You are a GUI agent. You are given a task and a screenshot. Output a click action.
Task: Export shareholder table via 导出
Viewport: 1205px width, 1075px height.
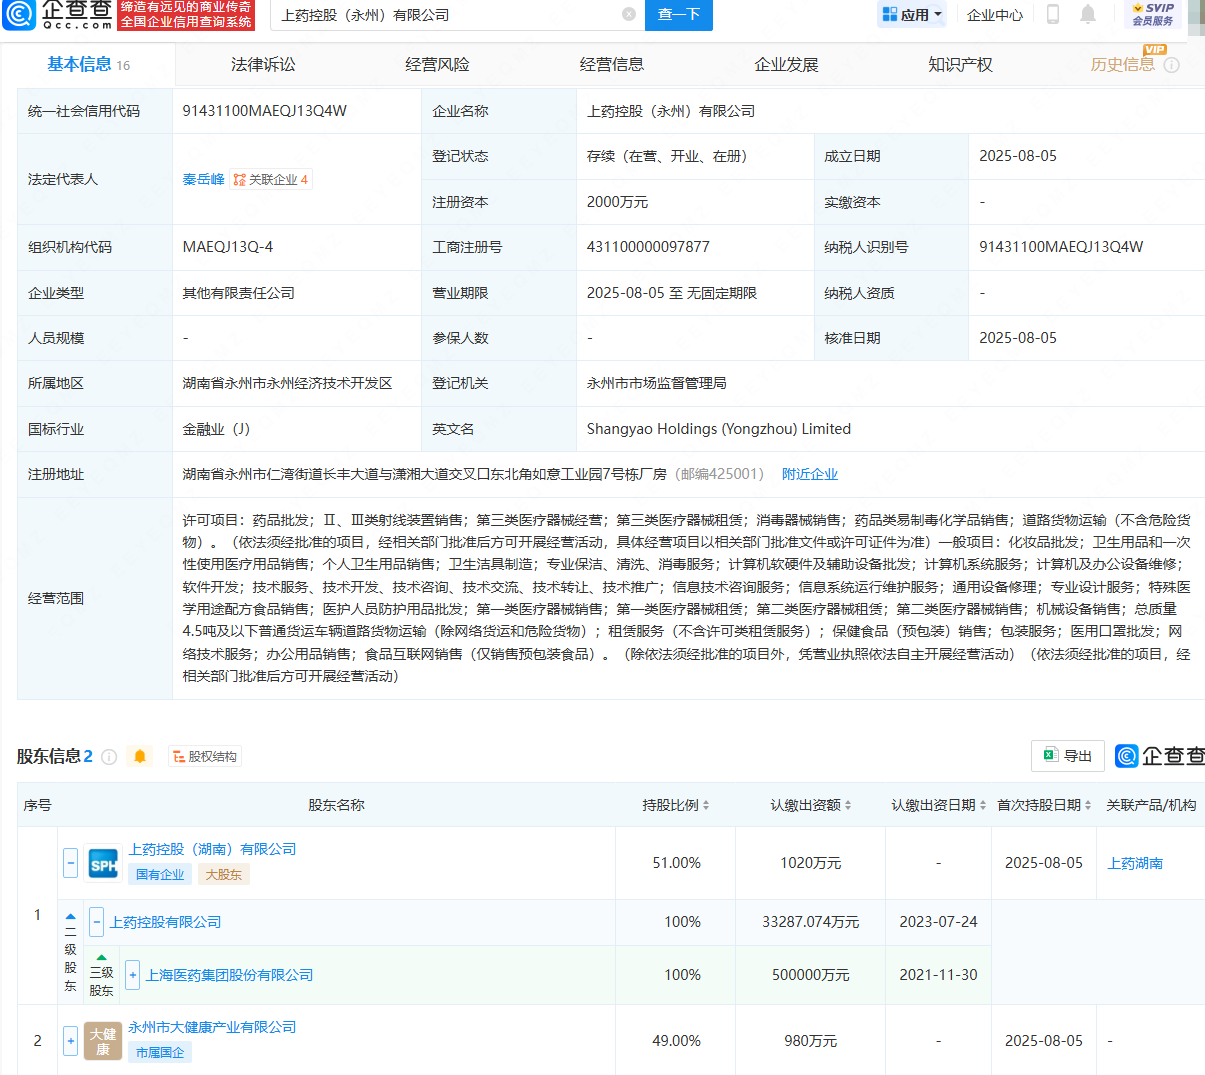[x=1068, y=756]
